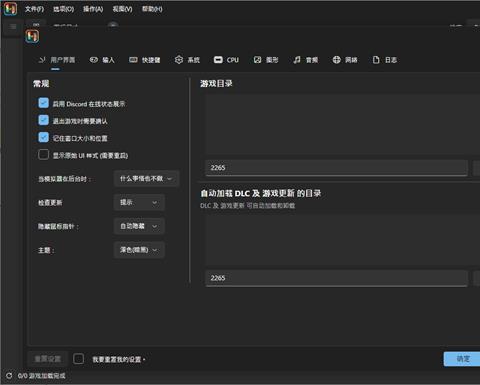Open the 图形 graphics tab
This screenshot has height=385, width=480.
pyautogui.click(x=266, y=60)
